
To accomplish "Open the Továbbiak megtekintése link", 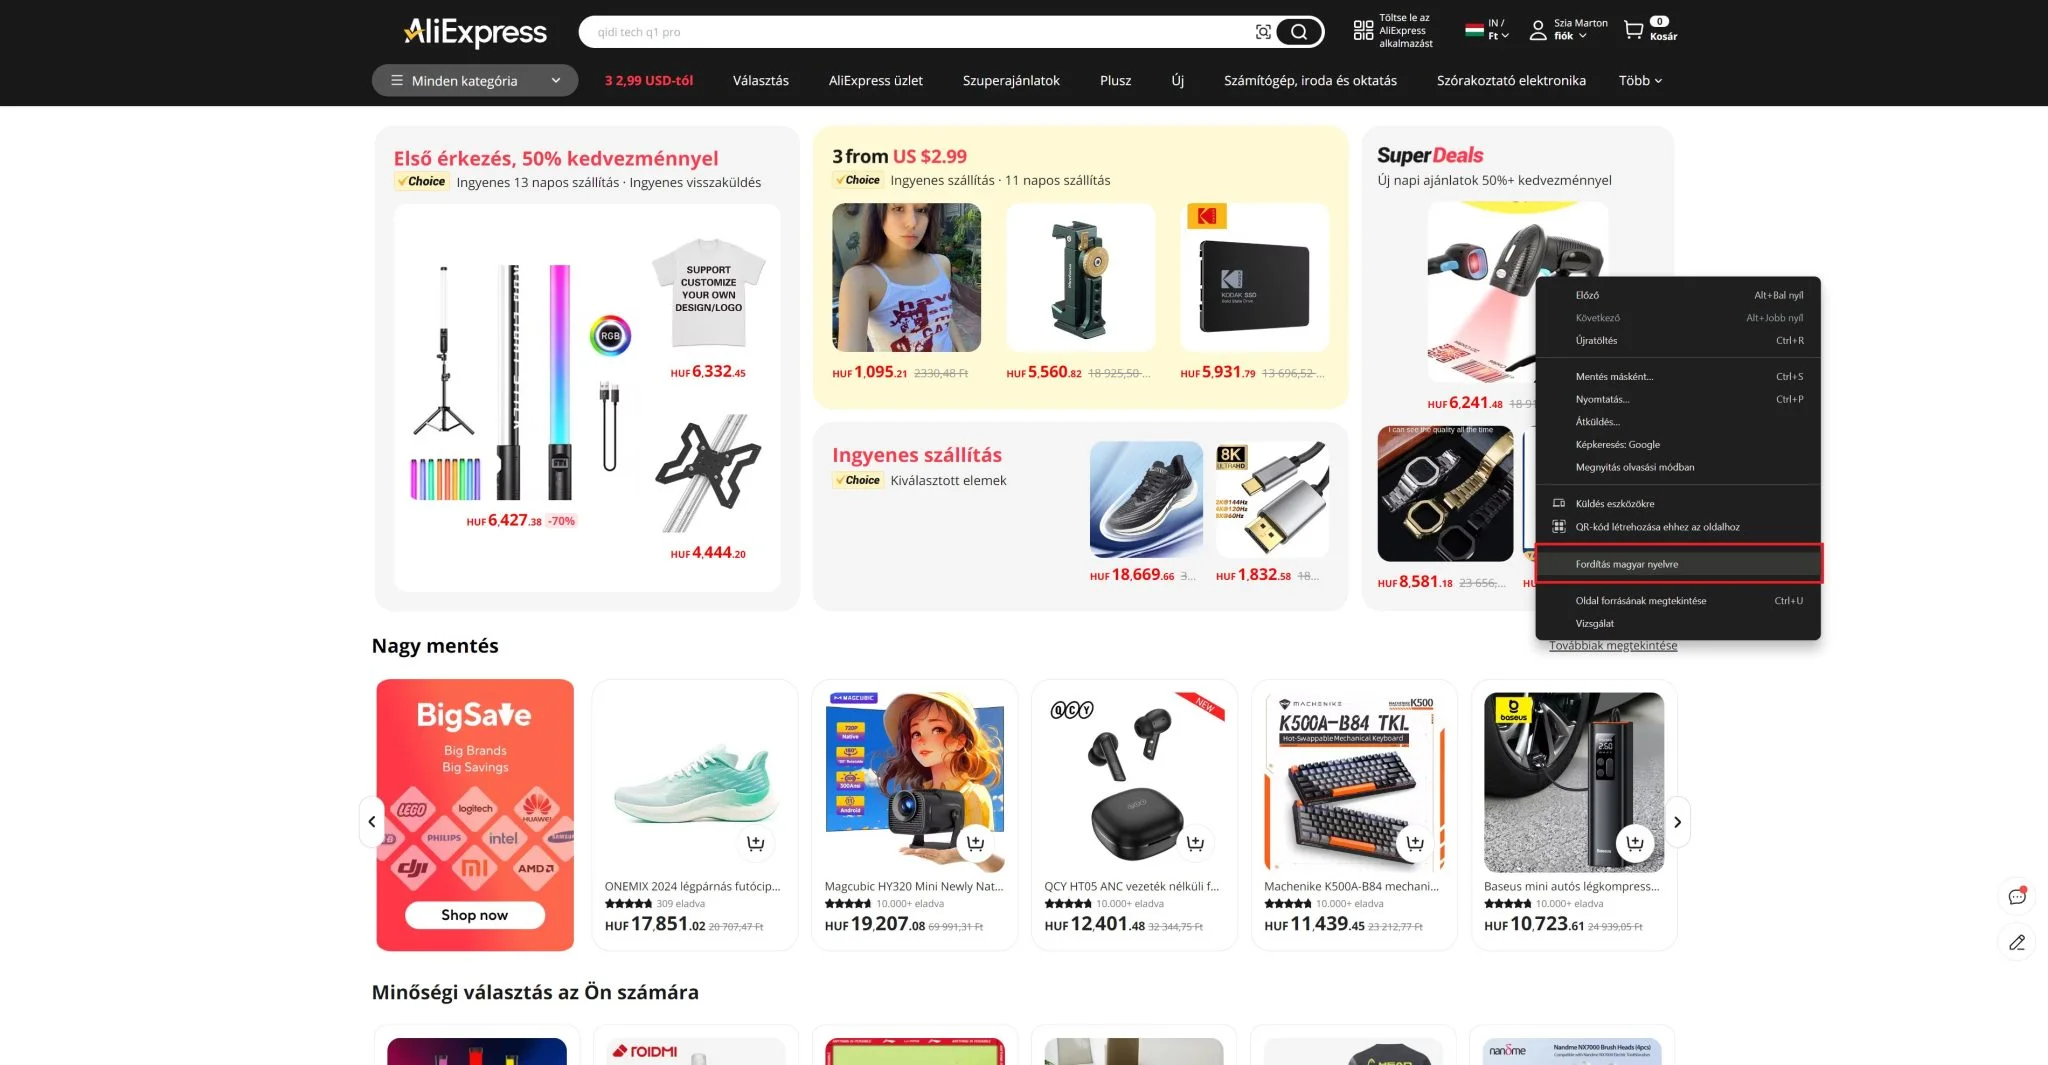I will (x=1613, y=646).
